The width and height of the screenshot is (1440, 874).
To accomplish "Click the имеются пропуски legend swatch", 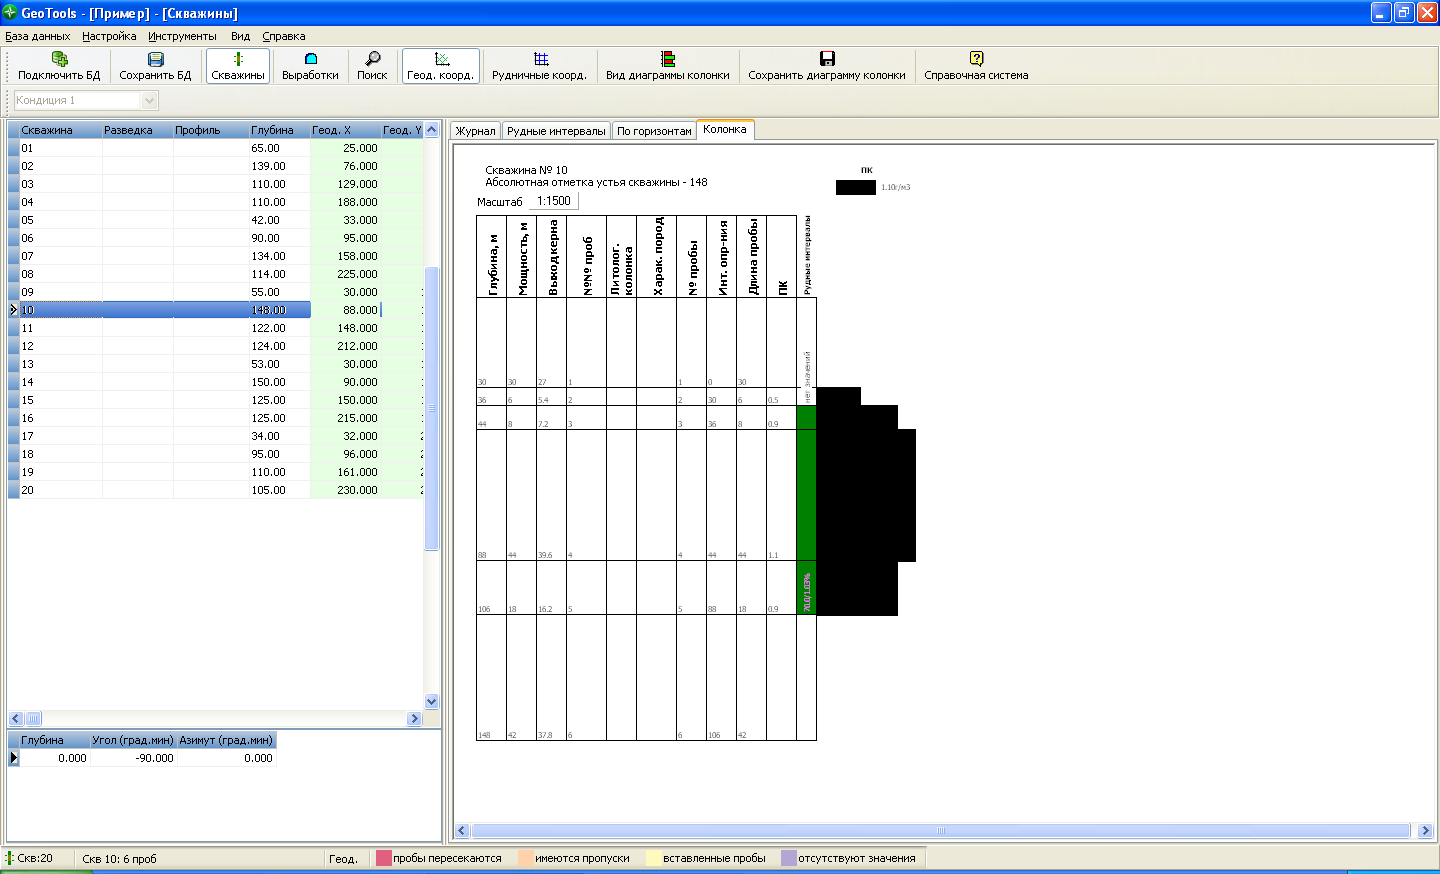I will pos(525,858).
